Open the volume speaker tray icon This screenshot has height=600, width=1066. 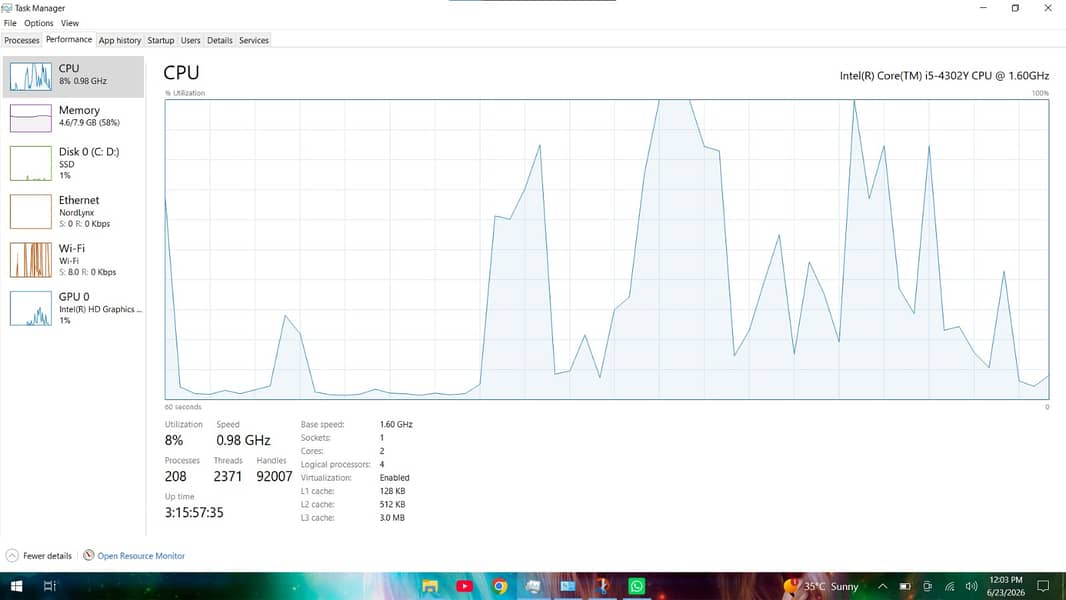point(972,586)
